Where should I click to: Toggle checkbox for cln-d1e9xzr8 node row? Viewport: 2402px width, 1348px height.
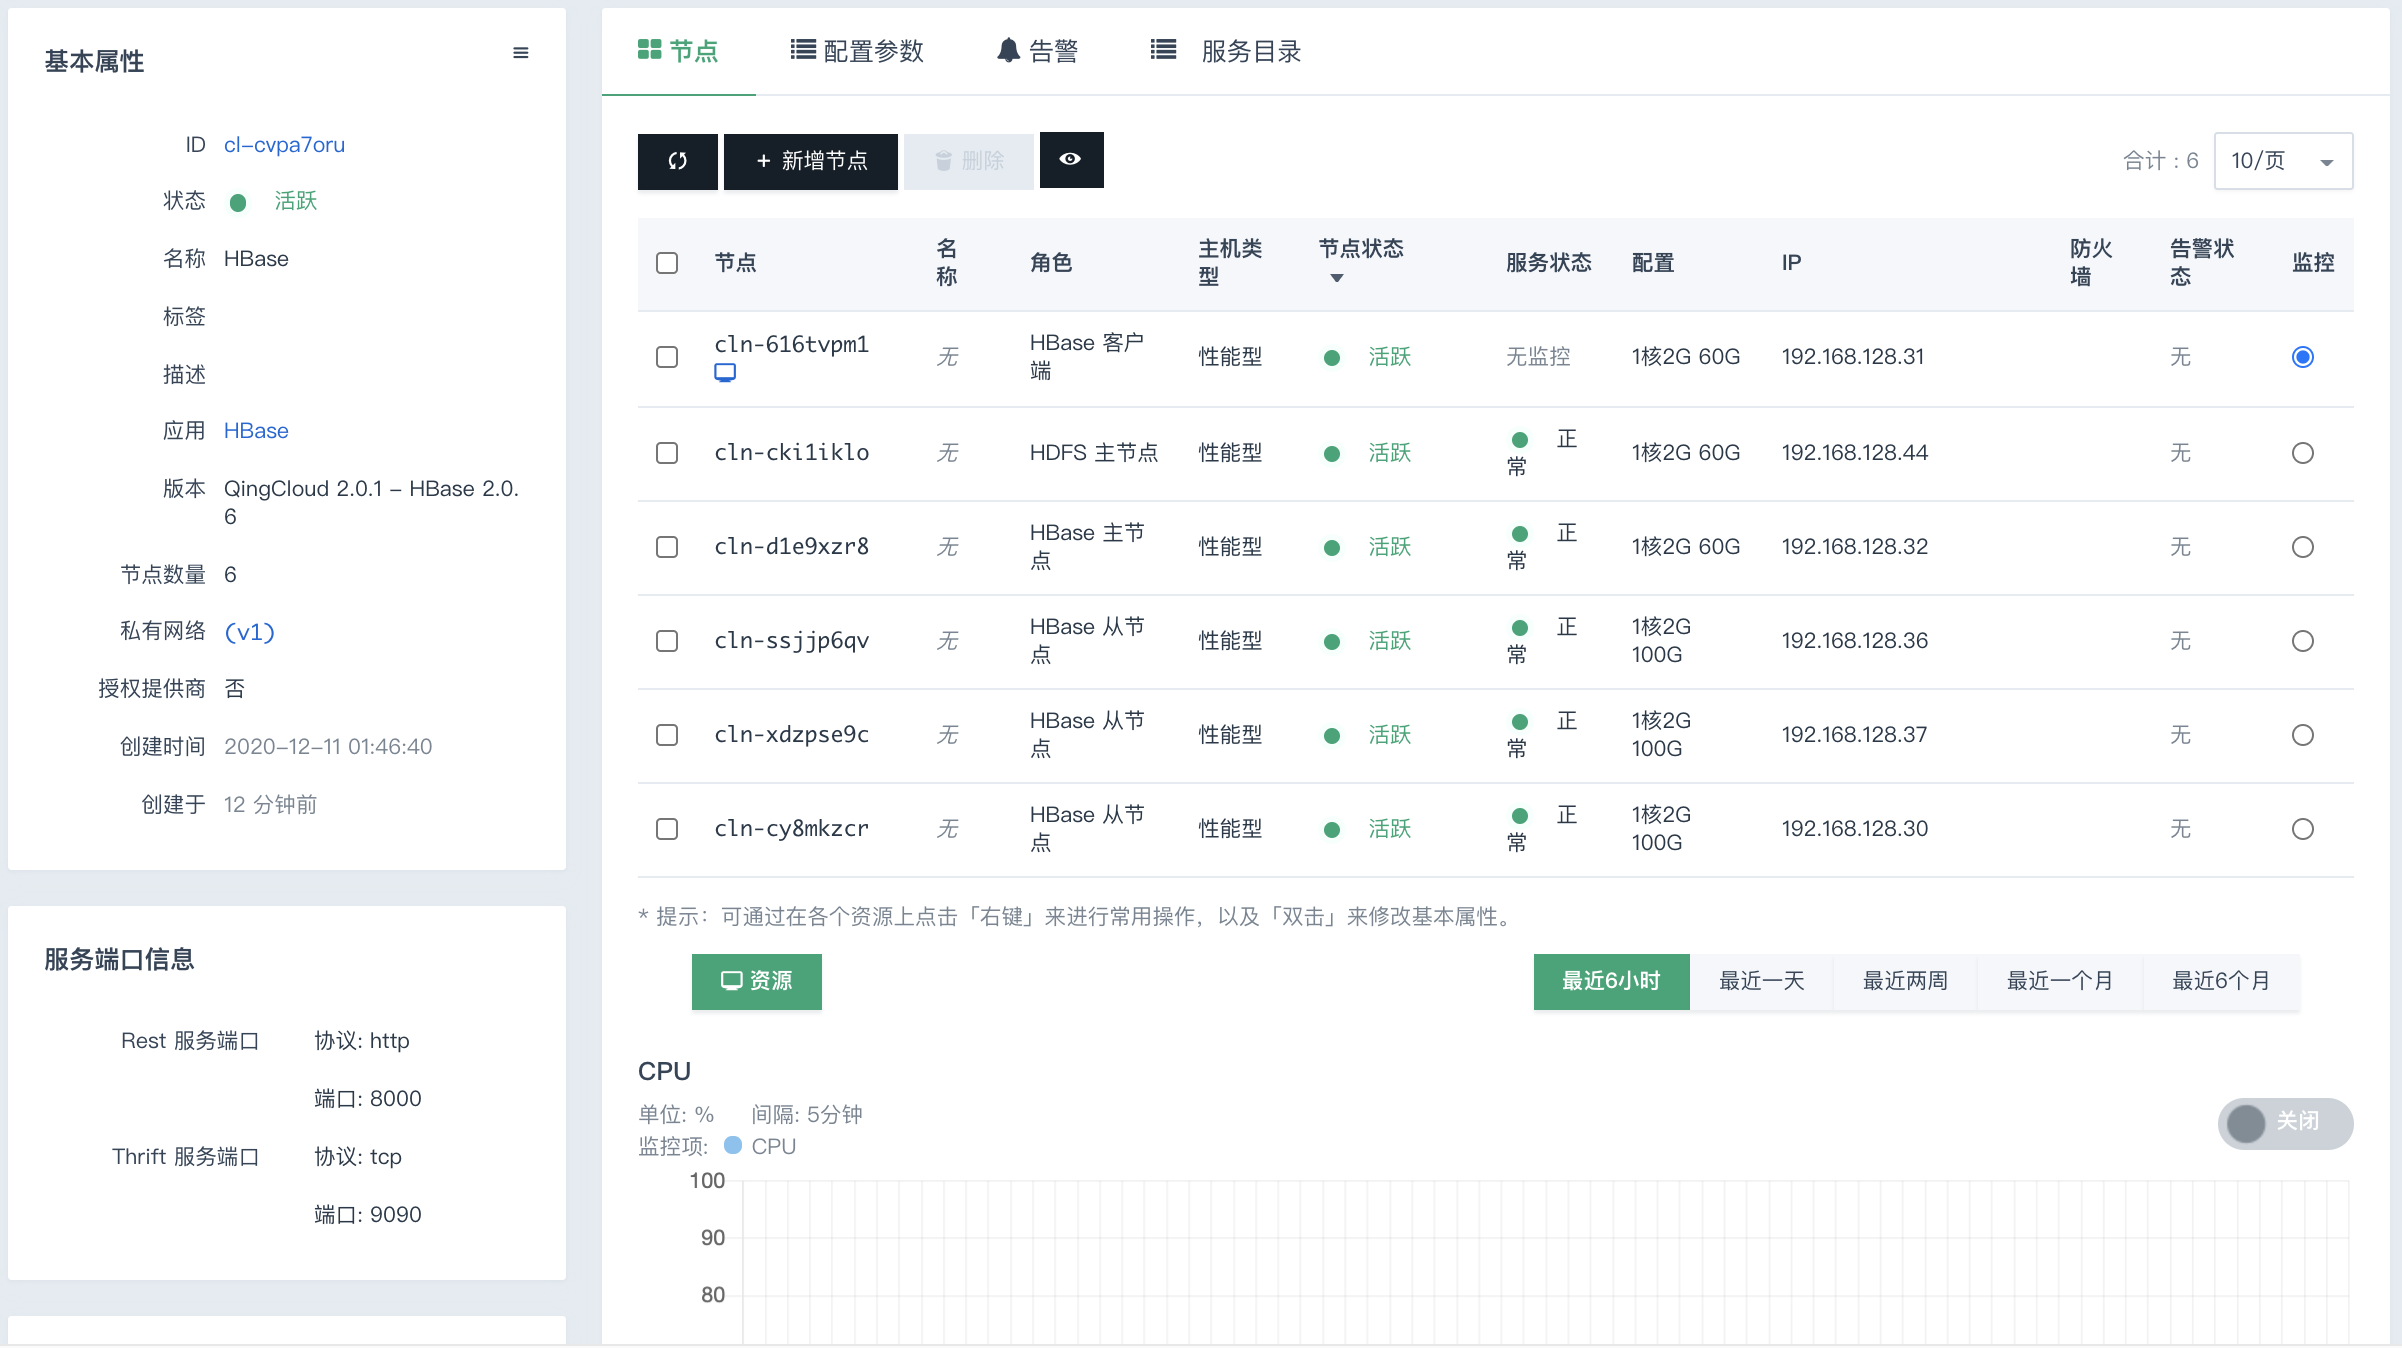(x=668, y=546)
